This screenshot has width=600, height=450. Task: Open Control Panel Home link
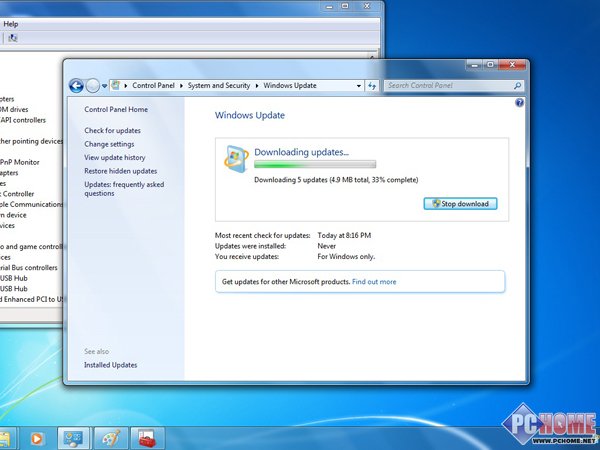[x=116, y=109]
